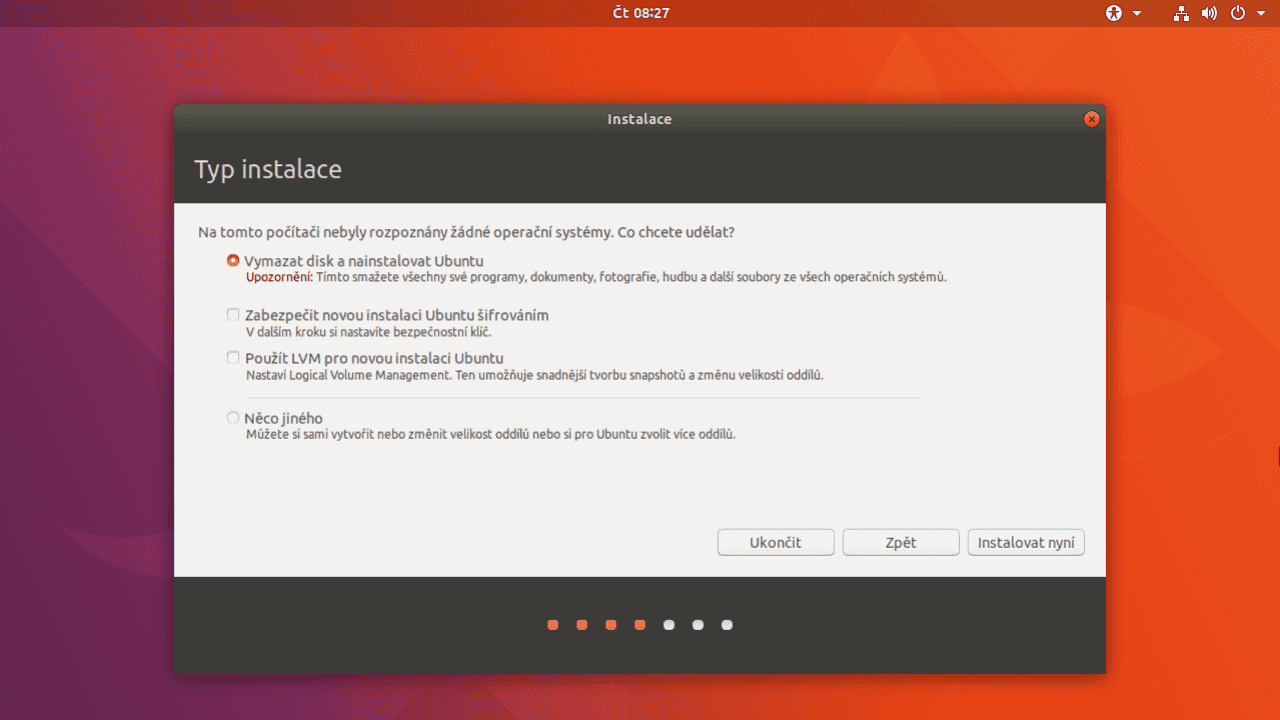
Task: Click the Ukončit button
Action: point(775,542)
